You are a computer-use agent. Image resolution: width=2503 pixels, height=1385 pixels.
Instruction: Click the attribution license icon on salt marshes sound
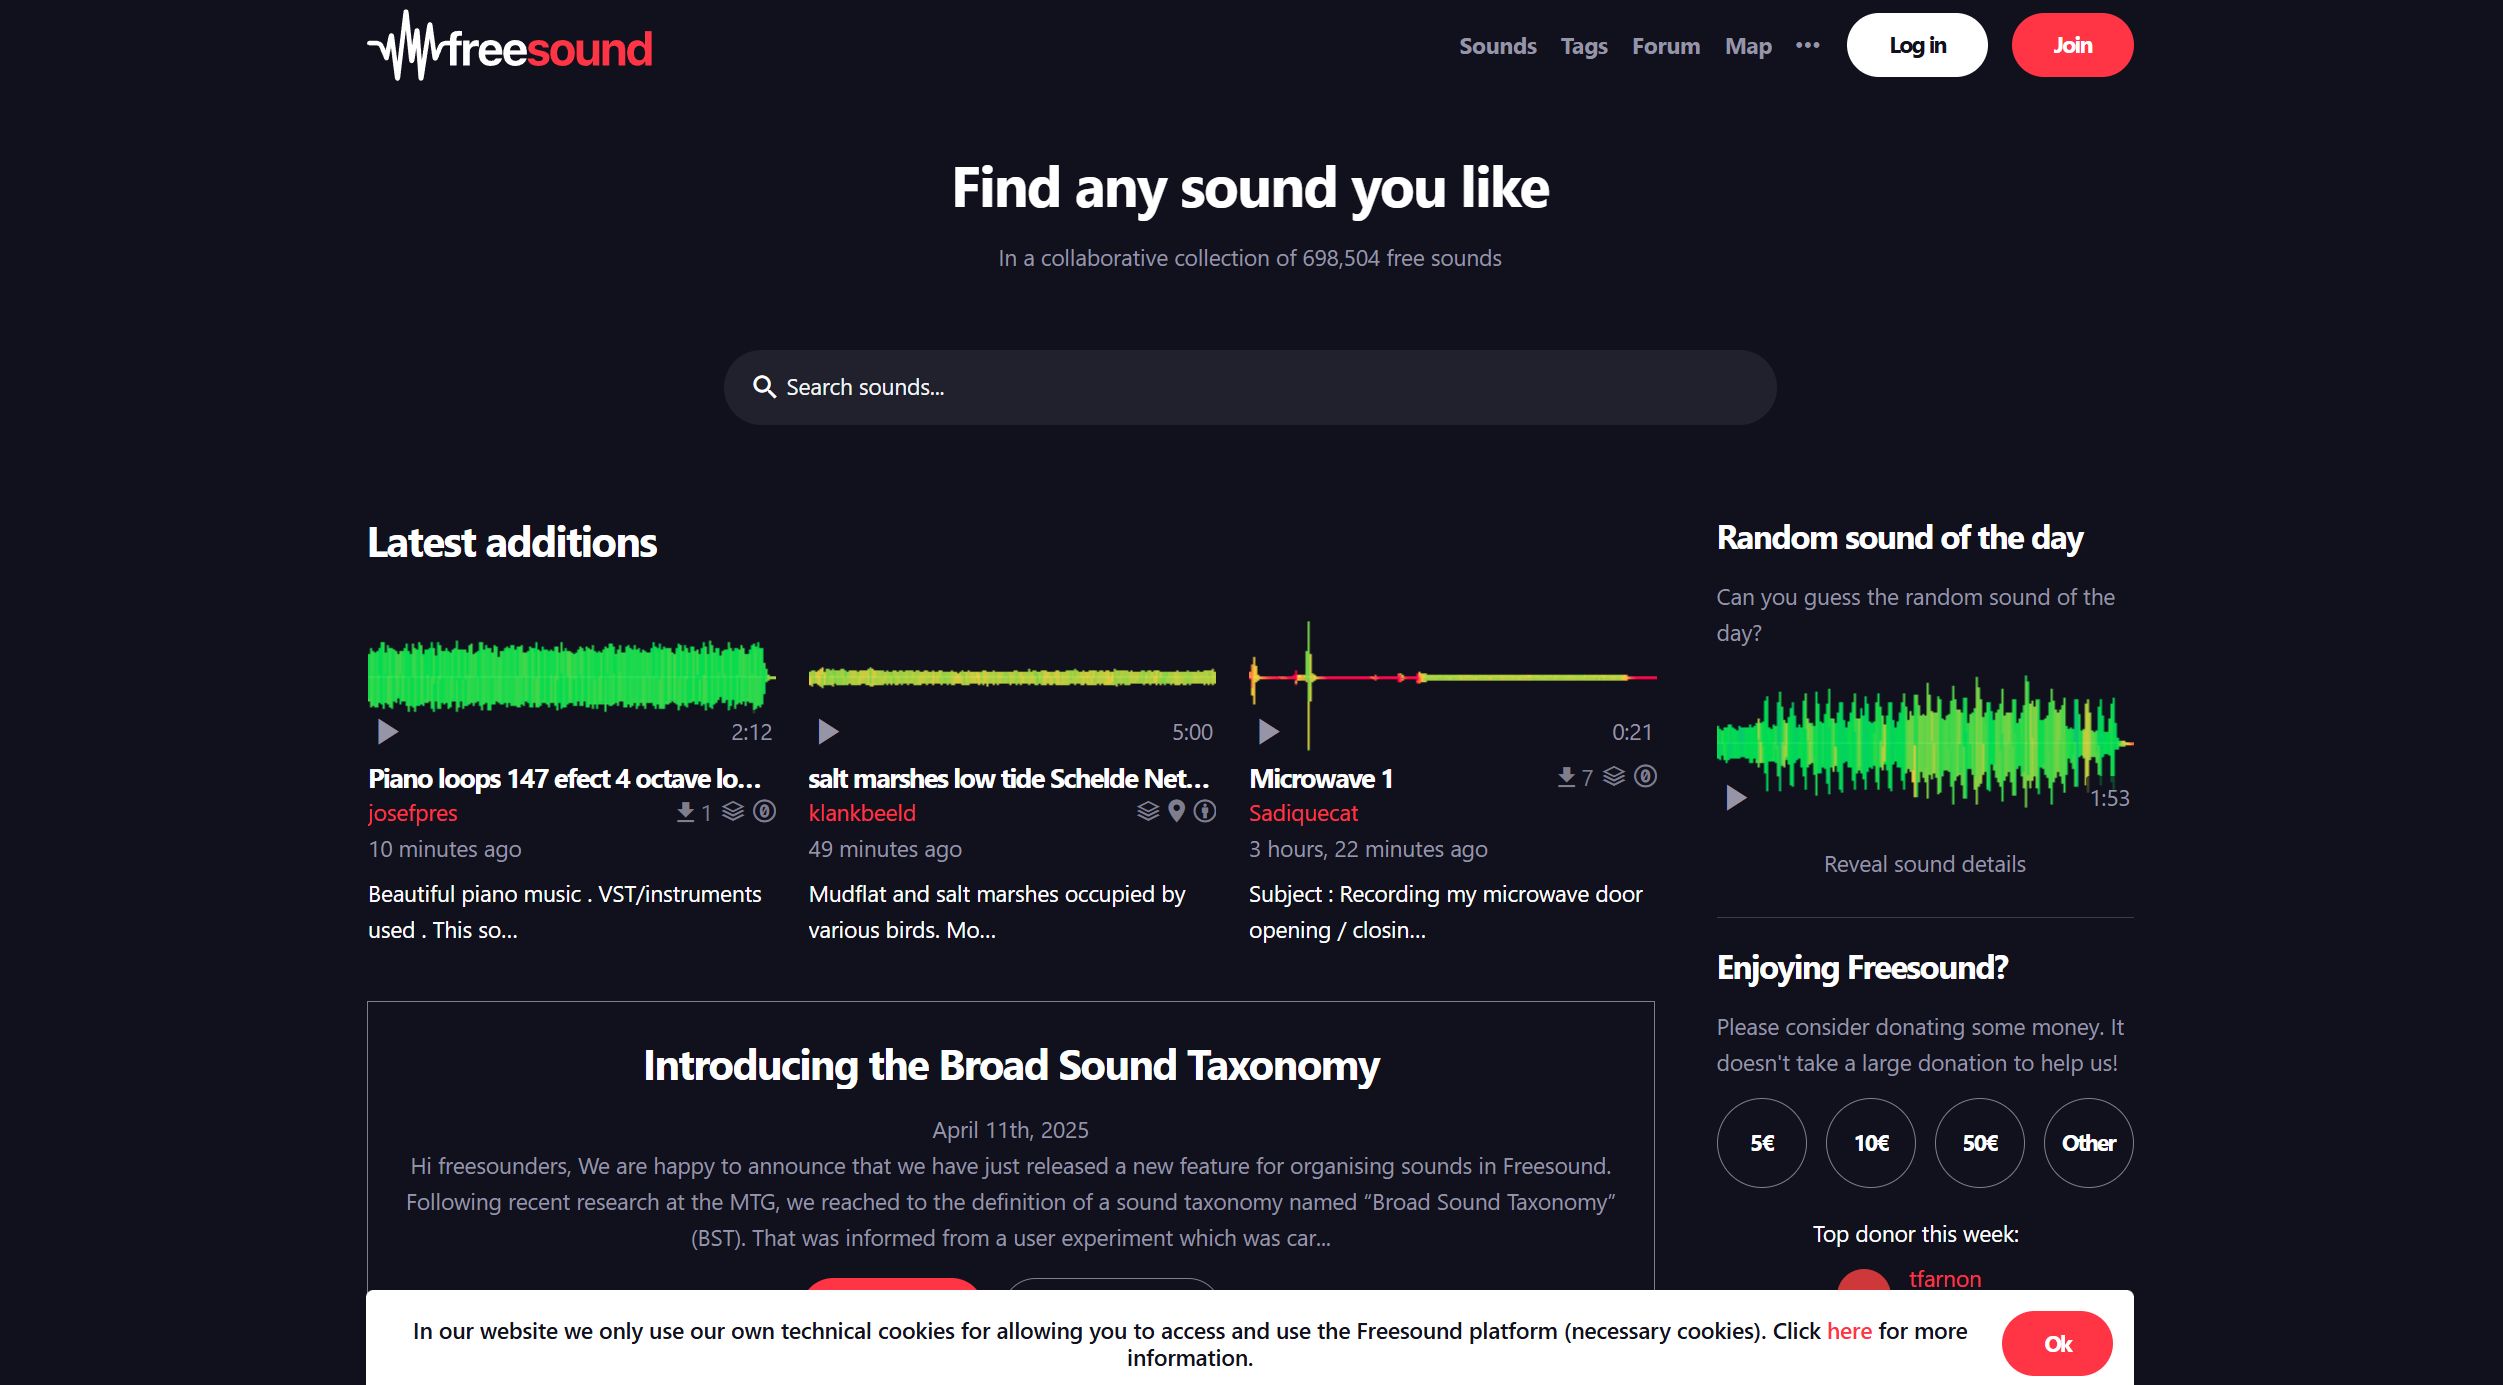1205,811
